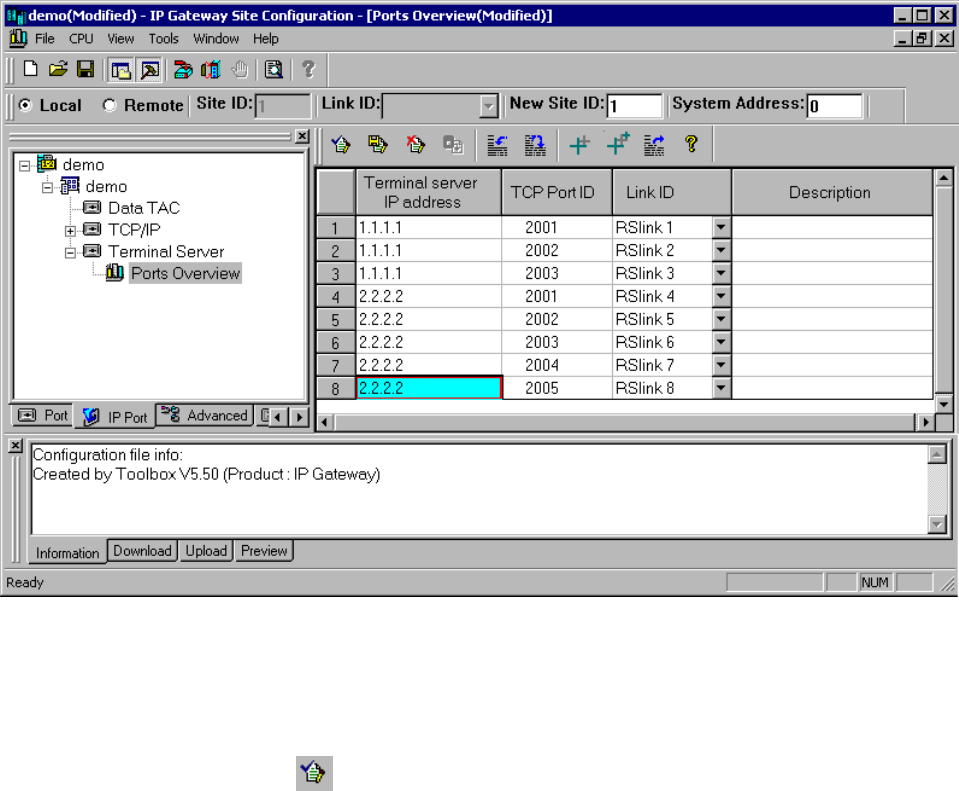Switch to the IP Port tab
Viewport: 959px width, 791px height.
pos(115,417)
